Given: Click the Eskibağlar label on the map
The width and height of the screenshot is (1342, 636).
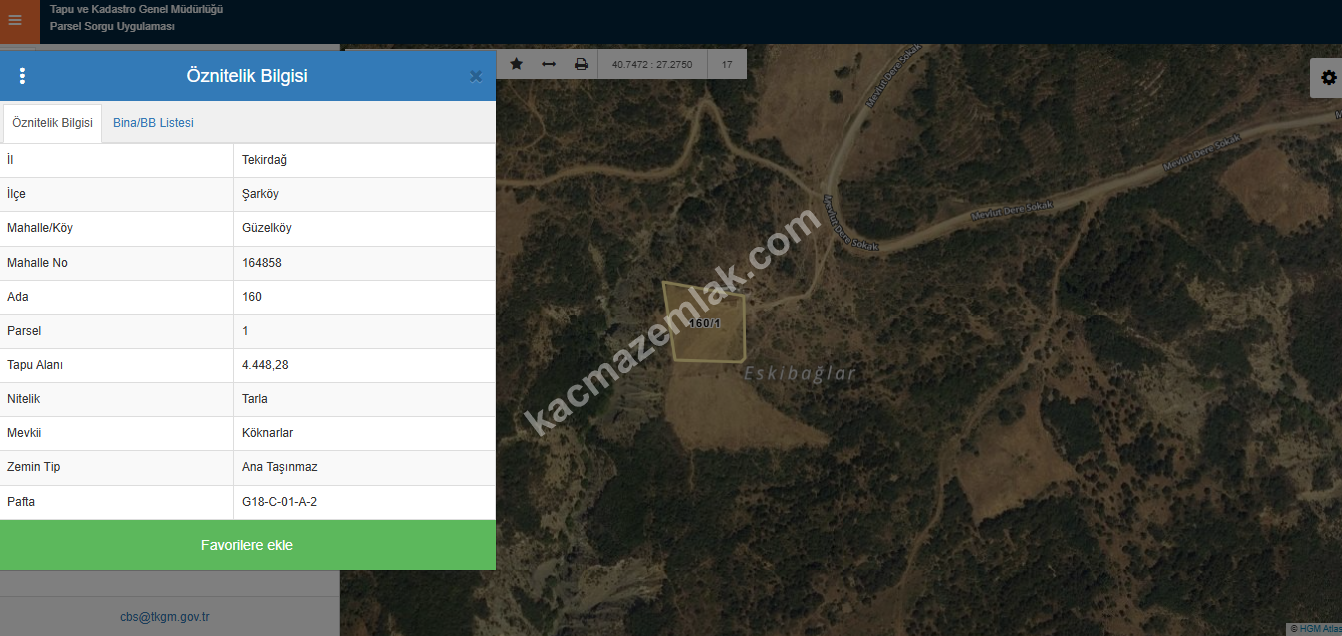Looking at the screenshot, I should pyautogui.click(x=800, y=374).
